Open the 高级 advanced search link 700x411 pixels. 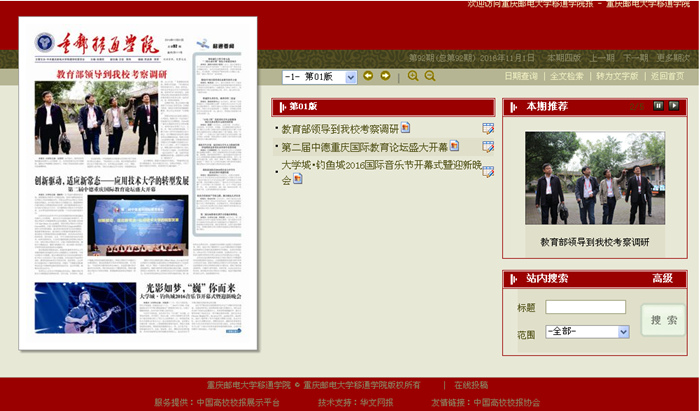tap(662, 278)
